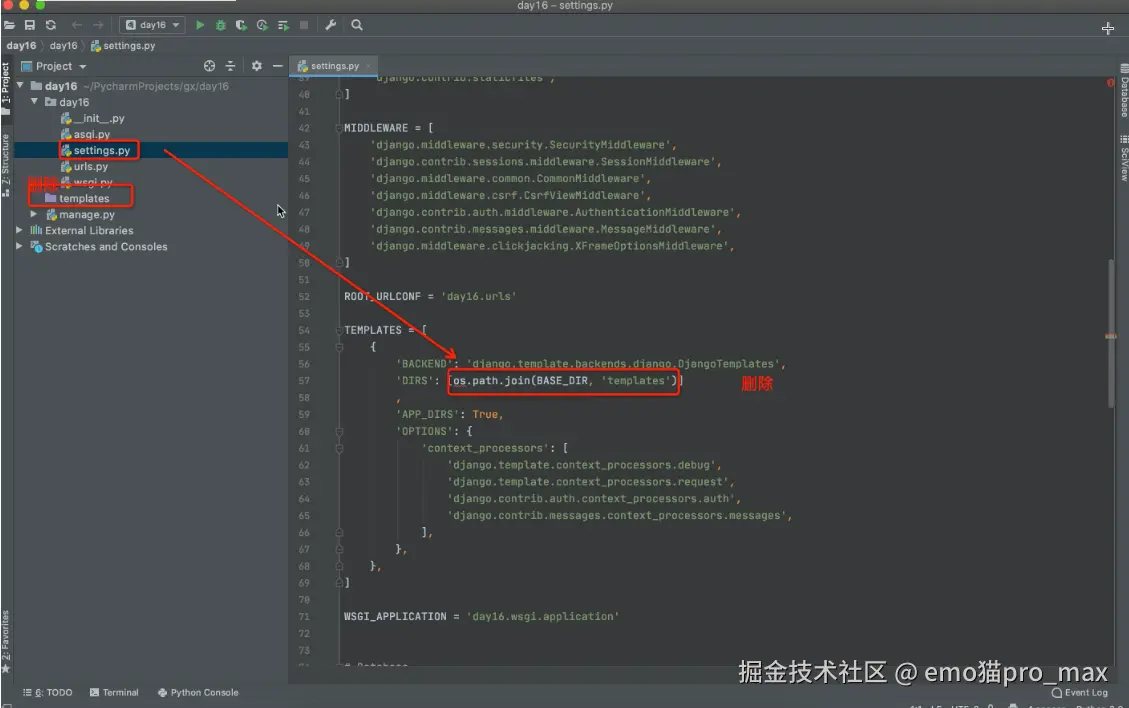This screenshot has height=708, width=1129.
Task: Click context_processors.debug line
Action: (584, 465)
